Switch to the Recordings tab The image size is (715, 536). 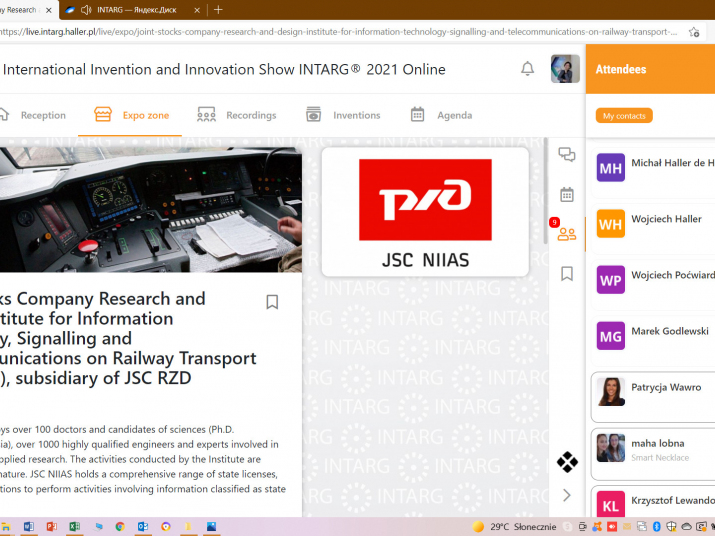(x=236, y=115)
